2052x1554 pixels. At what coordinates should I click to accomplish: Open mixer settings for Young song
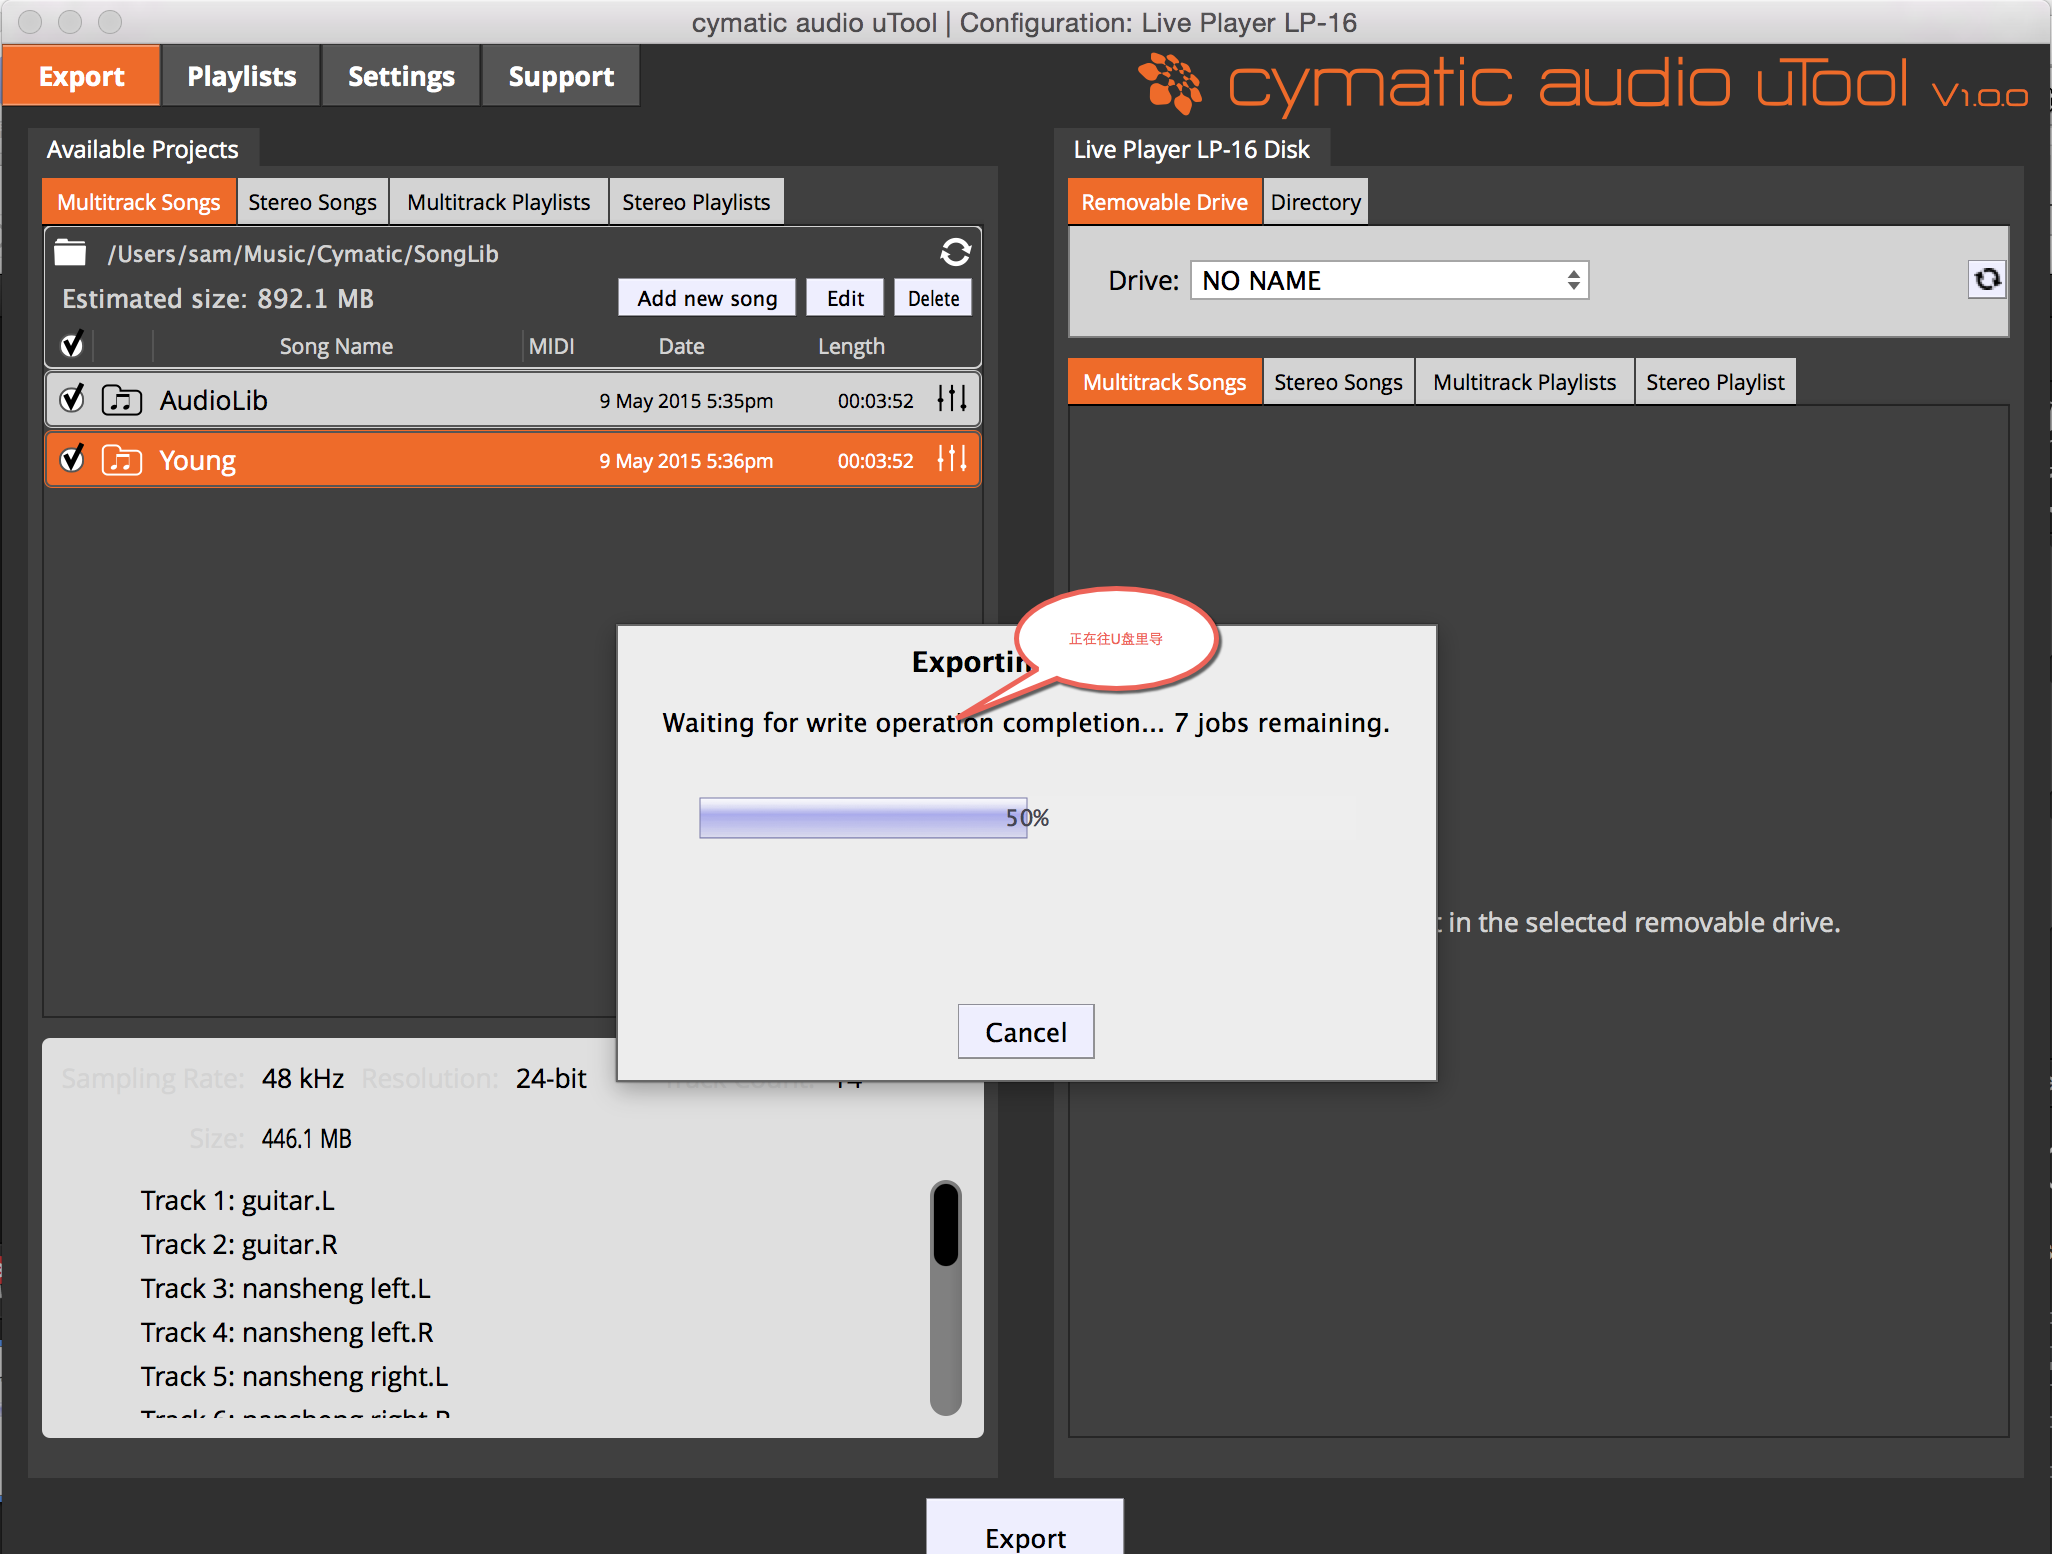coord(952,459)
